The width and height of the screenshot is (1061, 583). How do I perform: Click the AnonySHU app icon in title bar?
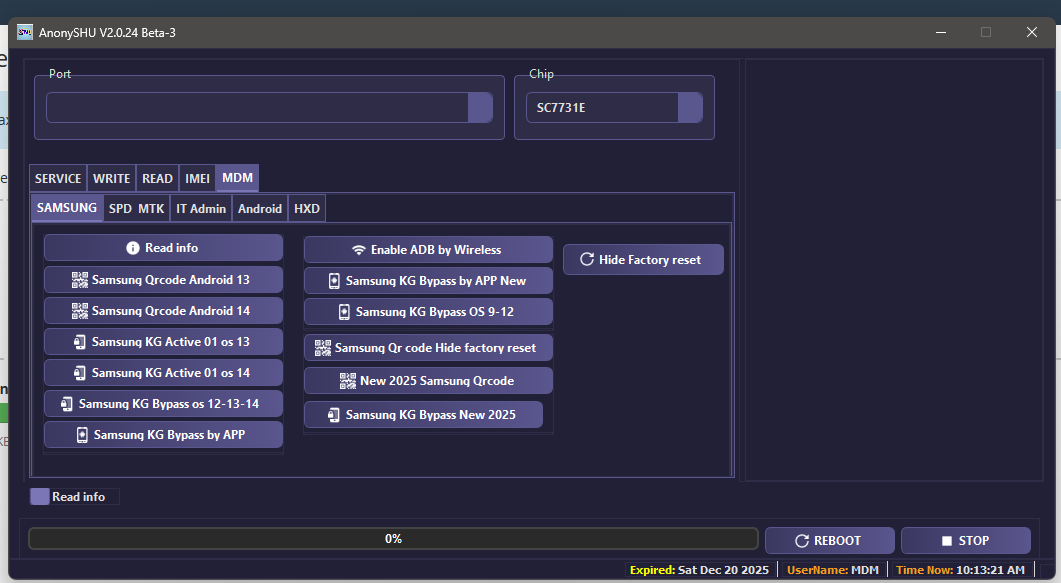[x=25, y=32]
